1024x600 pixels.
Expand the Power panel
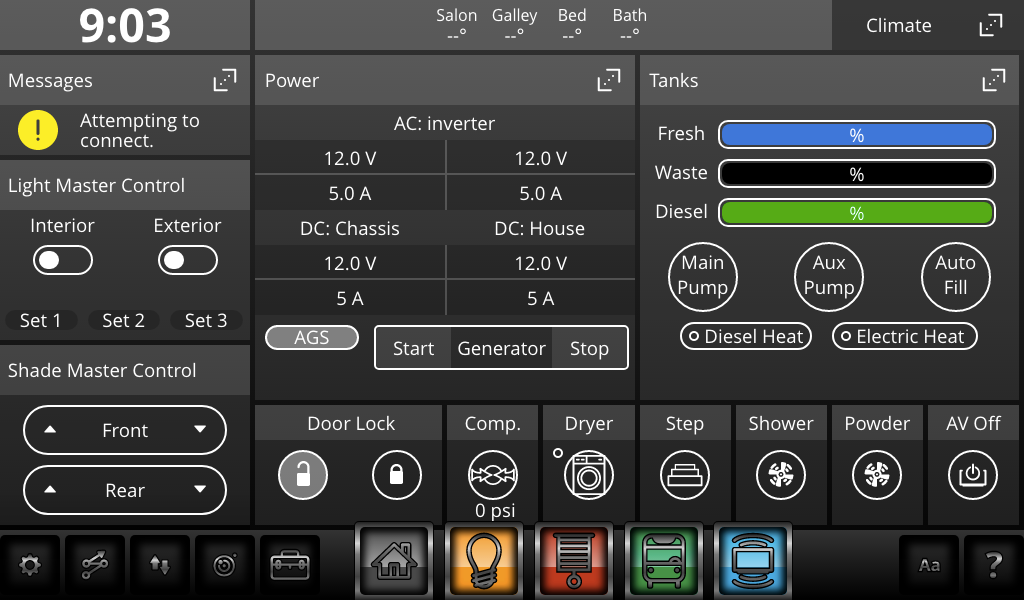(609, 80)
